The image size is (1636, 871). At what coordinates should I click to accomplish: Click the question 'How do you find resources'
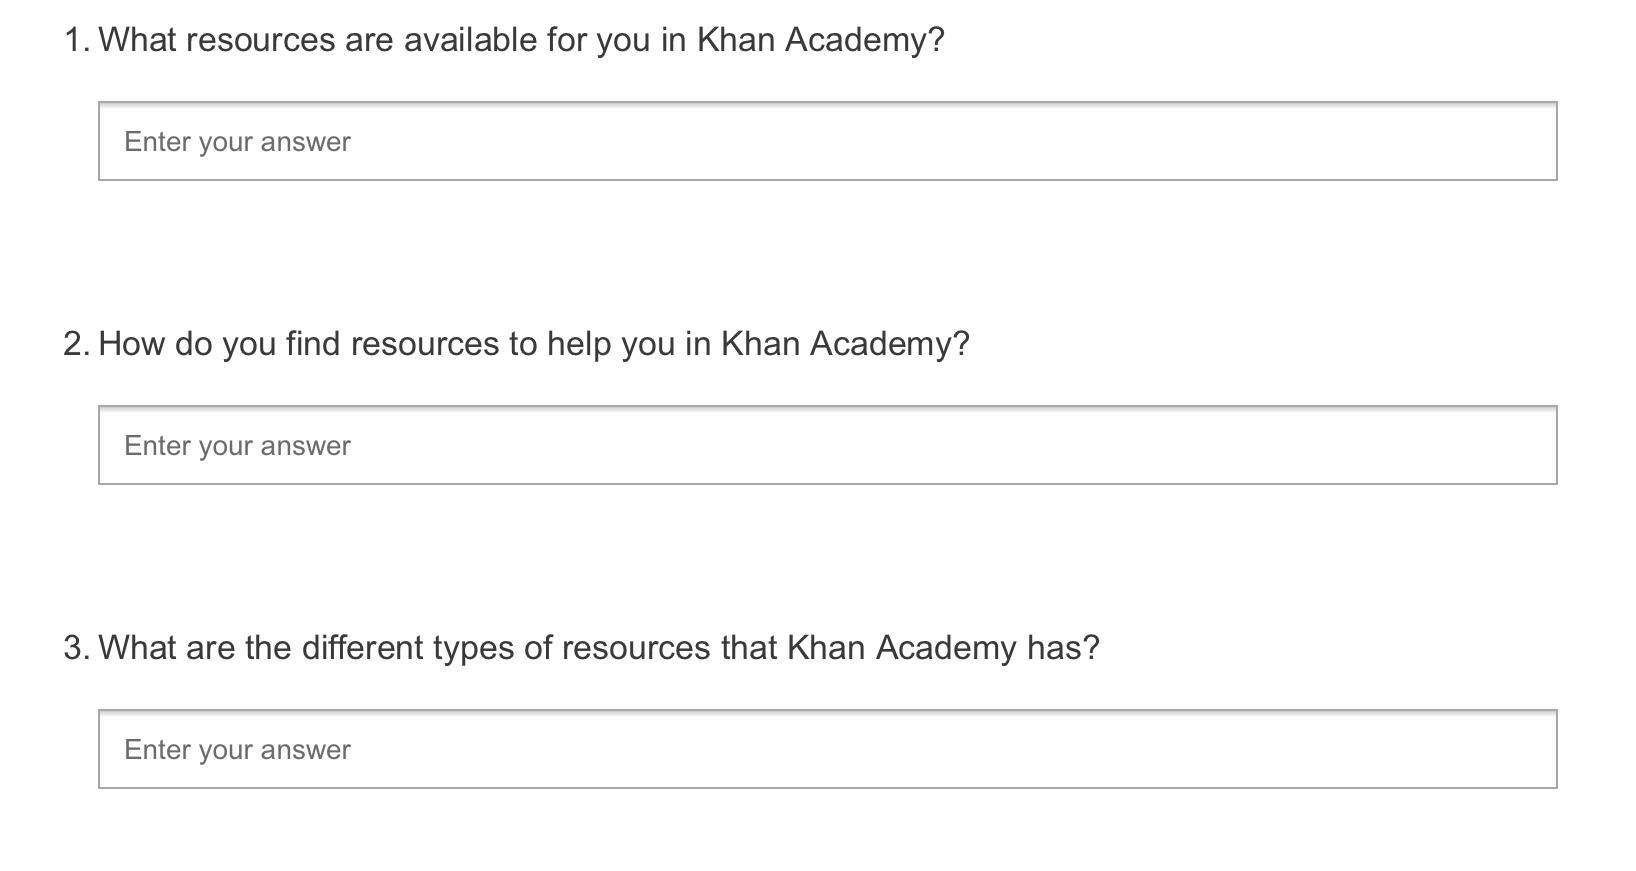click(533, 344)
